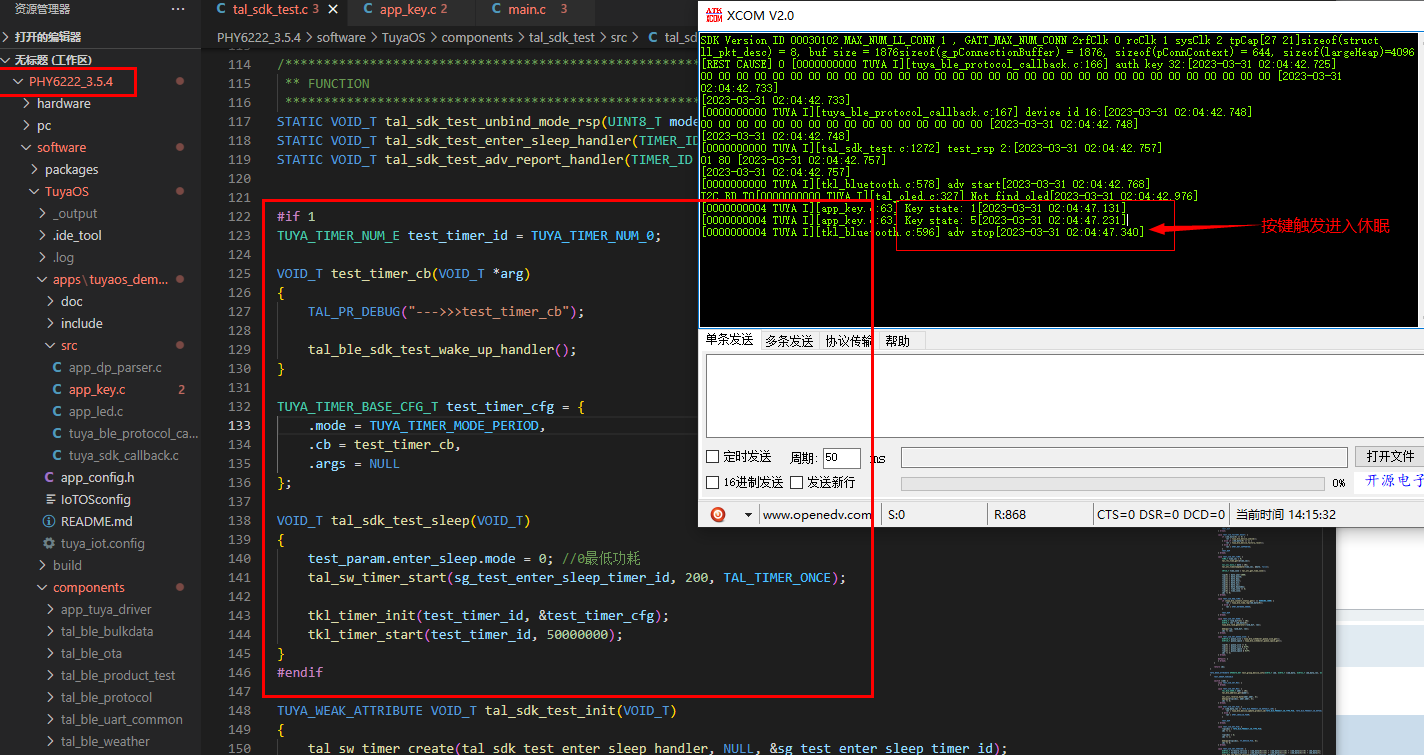
Task: Open dropdown arrow next to XCOM power icon
Action: pyautogui.click(x=747, y=515)
